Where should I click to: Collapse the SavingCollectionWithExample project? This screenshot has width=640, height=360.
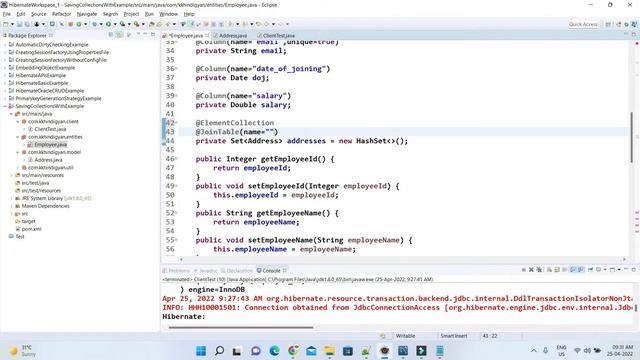coord(5,106)
